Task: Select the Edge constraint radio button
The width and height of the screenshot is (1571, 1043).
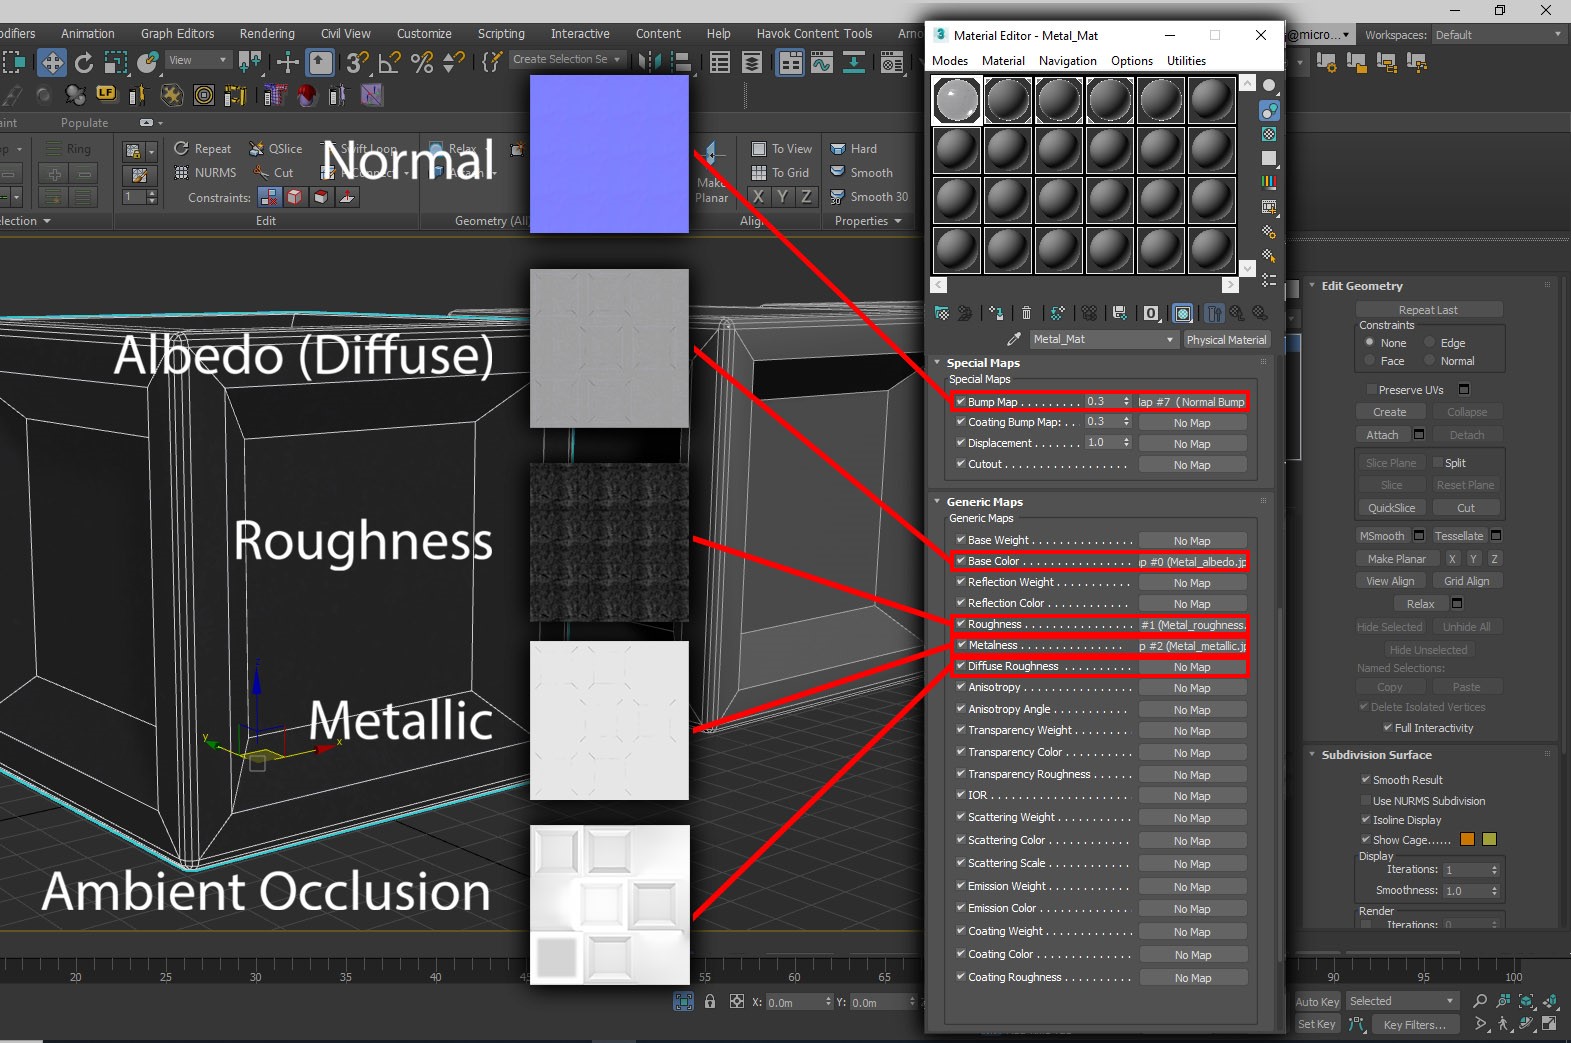Action: pos(1430,342)
